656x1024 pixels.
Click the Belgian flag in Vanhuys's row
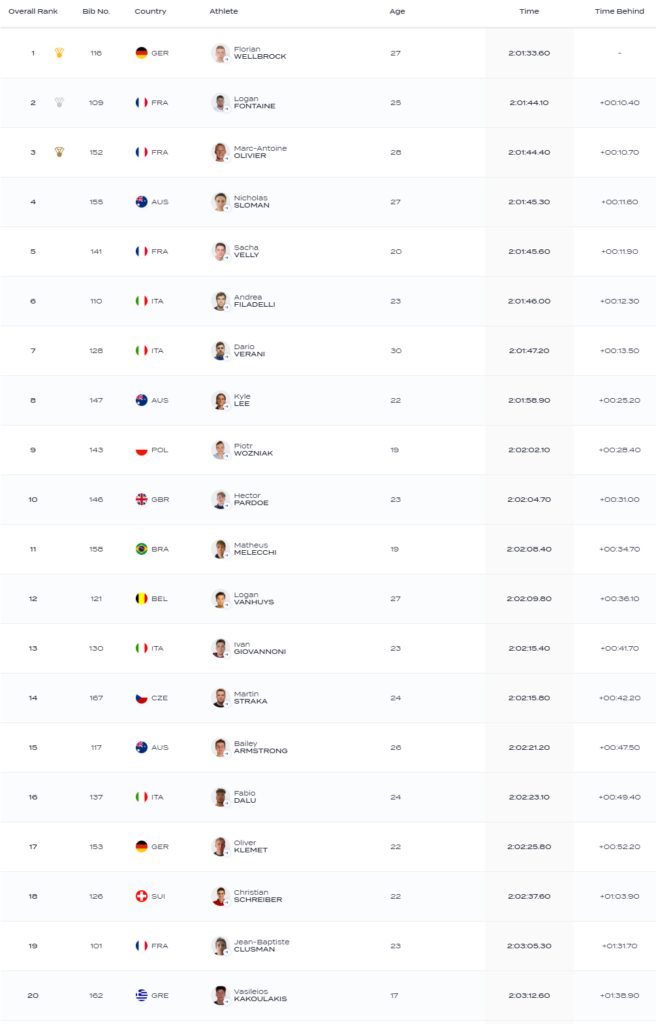click(141, 599)
